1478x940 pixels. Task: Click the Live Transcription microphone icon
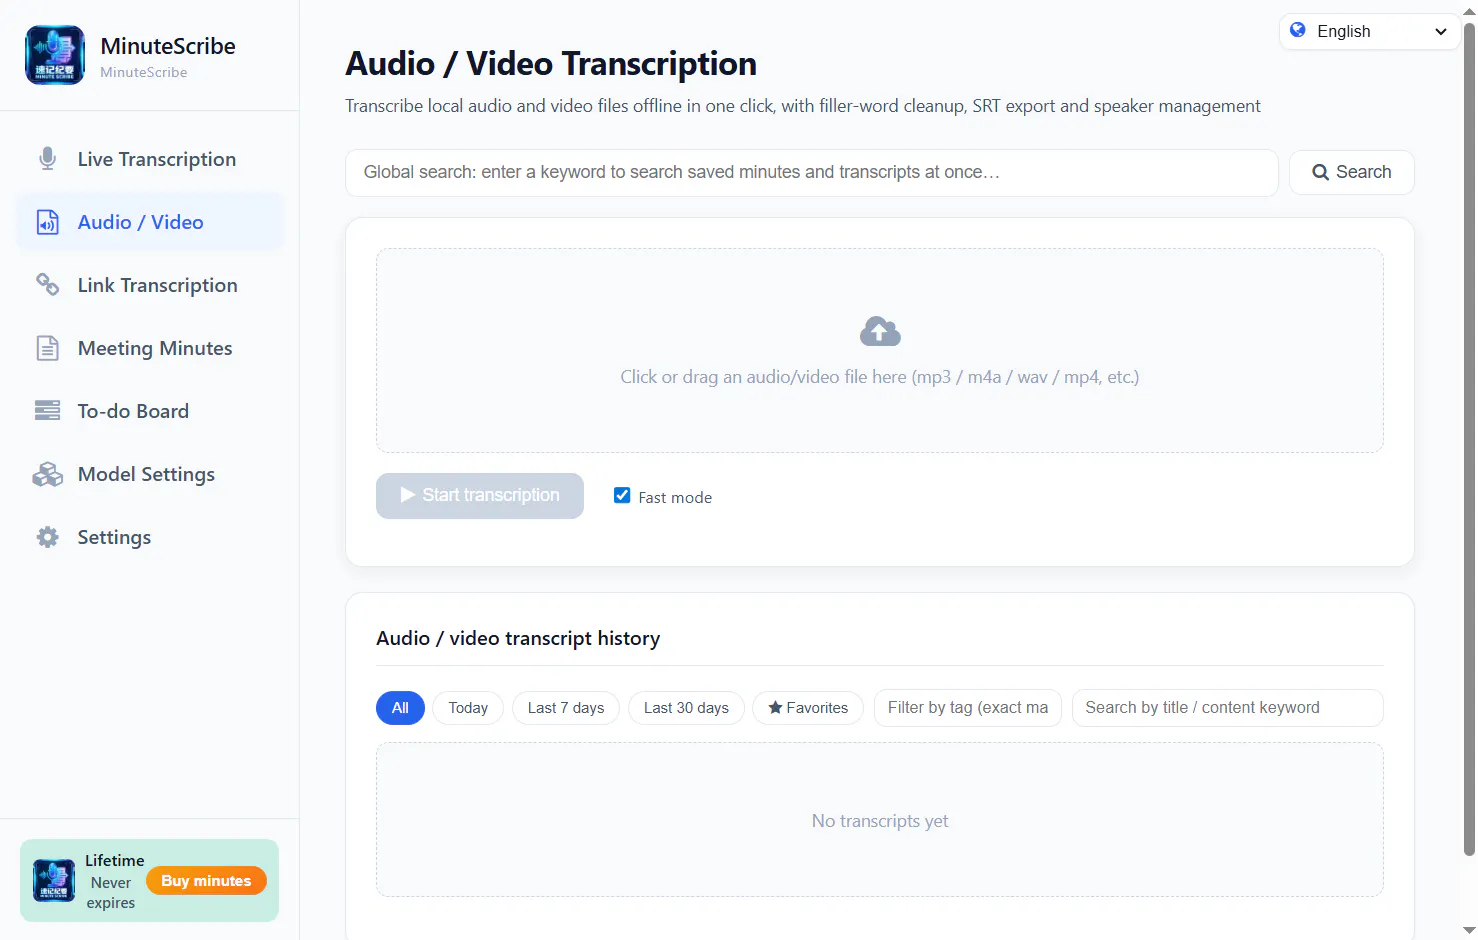click(47, 159)
